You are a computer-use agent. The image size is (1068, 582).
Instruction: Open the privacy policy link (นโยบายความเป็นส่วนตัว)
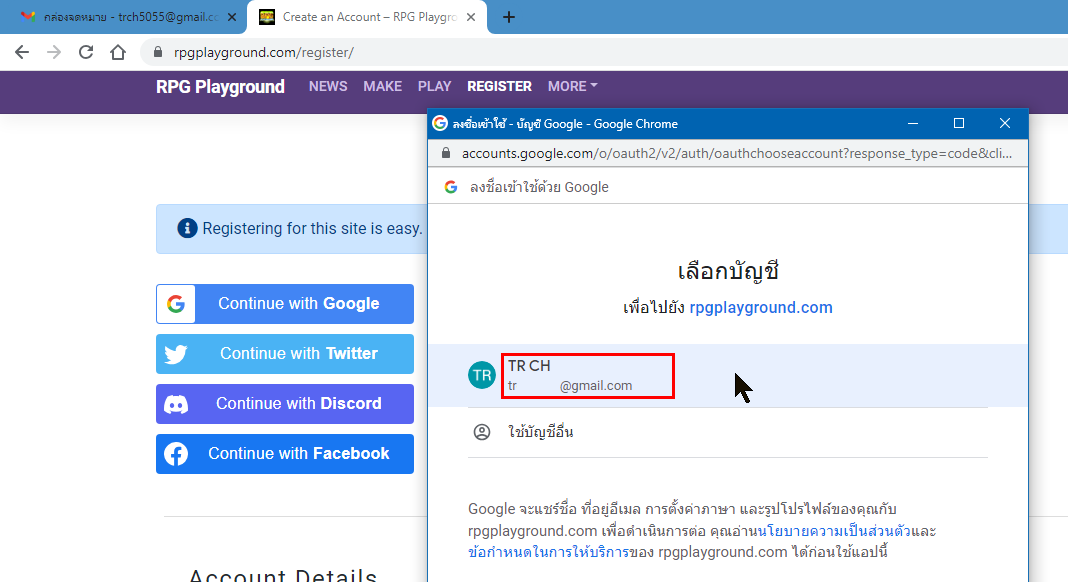(x=834, y=531)
